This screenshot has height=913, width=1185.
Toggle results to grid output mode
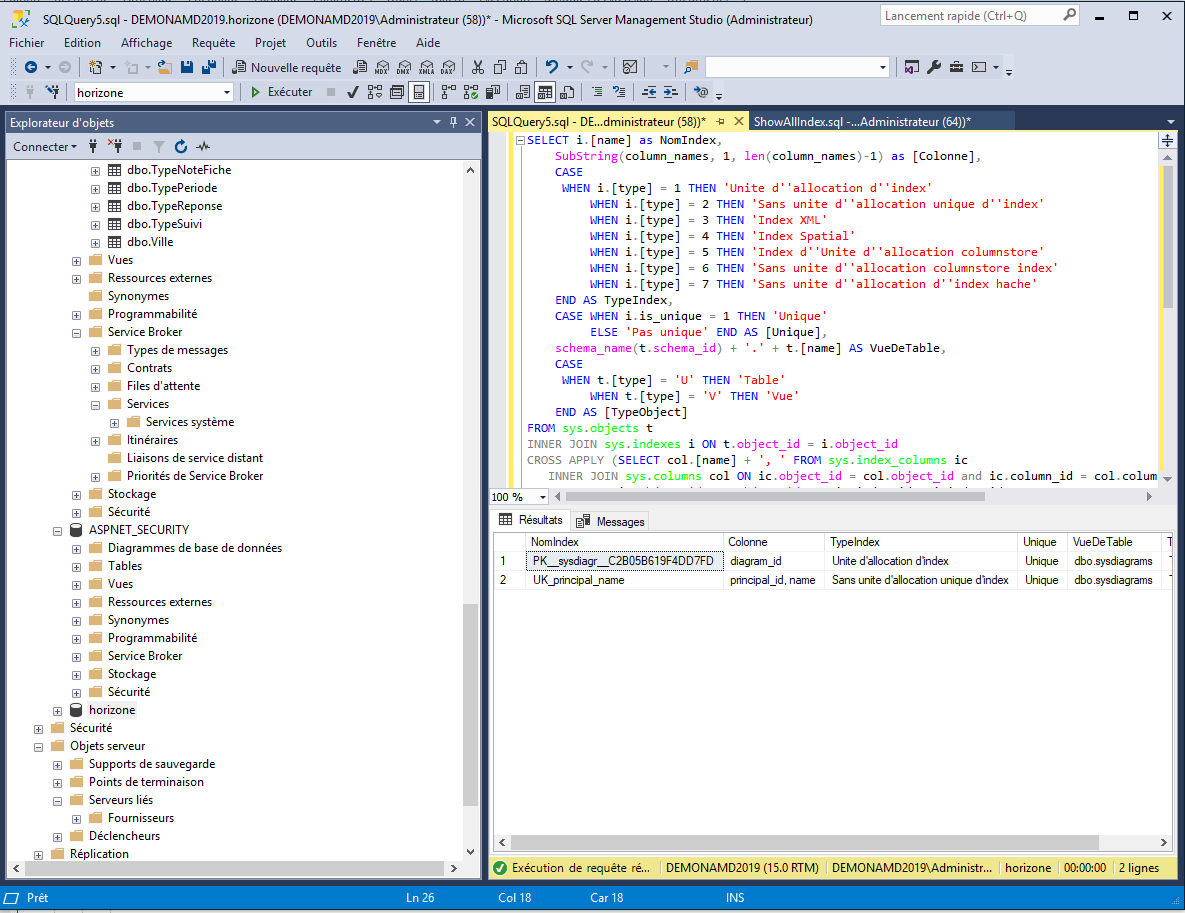[x=545, y=92]
